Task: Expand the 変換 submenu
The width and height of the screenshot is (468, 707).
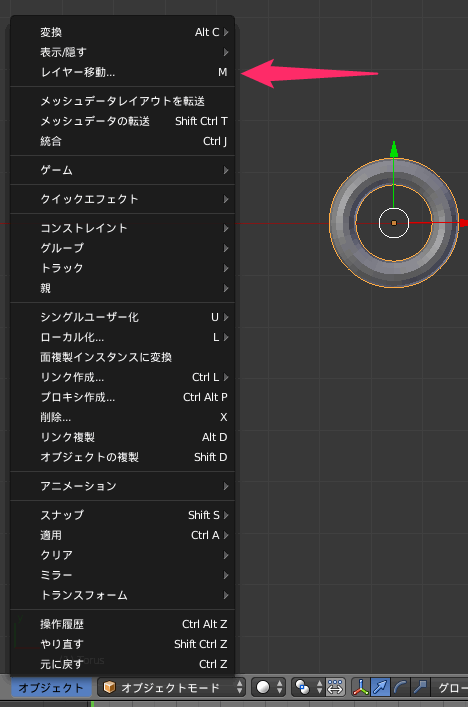Action: [123, 32]
